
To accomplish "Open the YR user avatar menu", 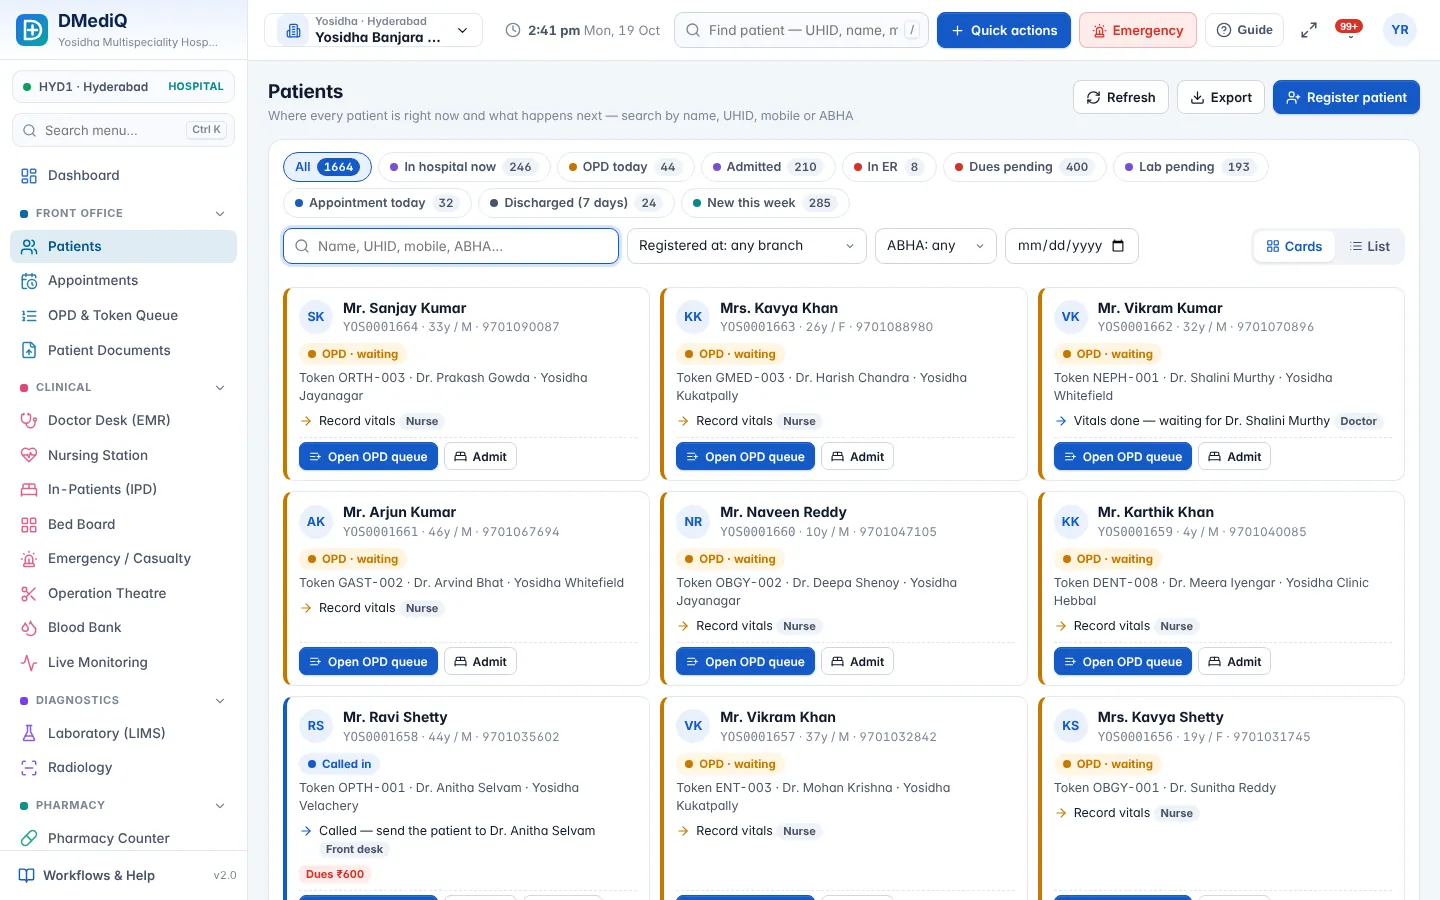I will [1400, 30].
